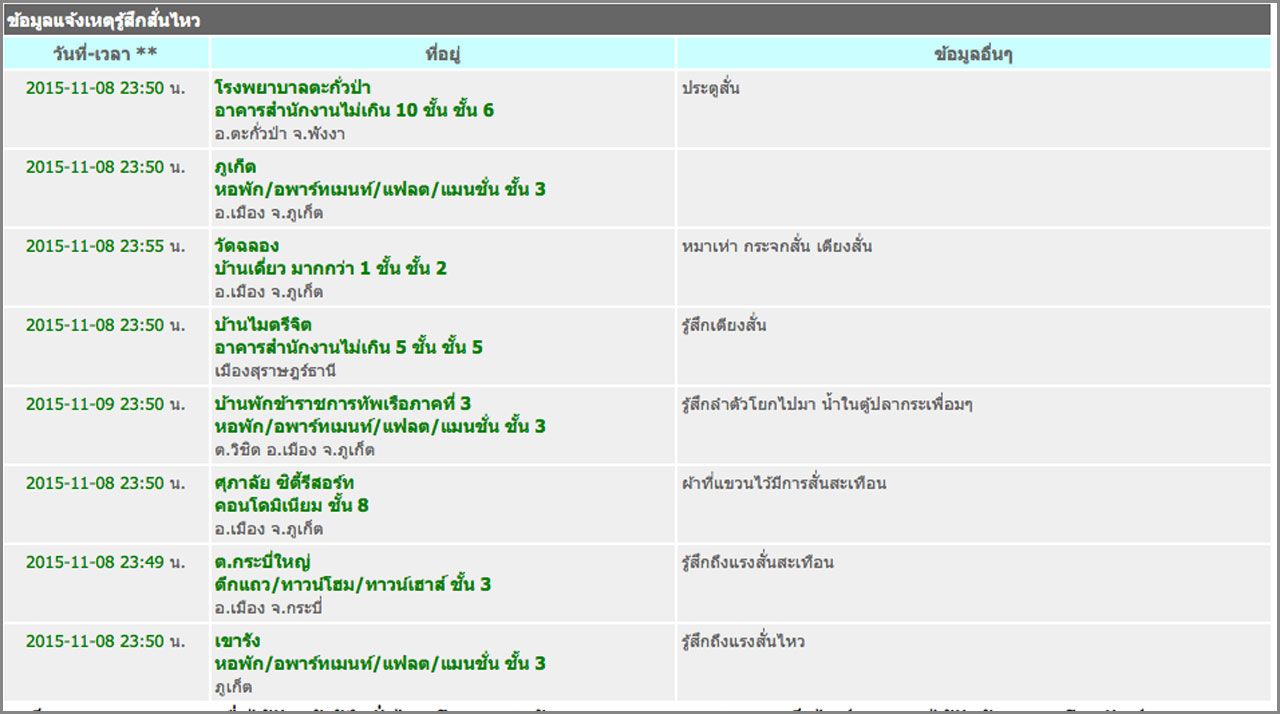This screenshot has height=714, width=1280.
Task: Click the หมาเห่า กระจกสั่น เตียงสั่น remark
Action: (x=777, y=246)
